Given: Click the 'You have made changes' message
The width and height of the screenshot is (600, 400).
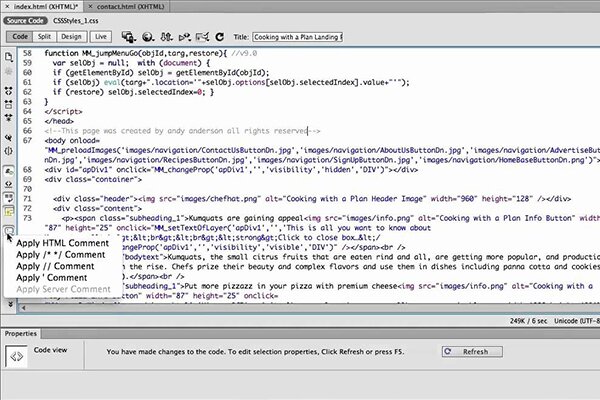Looking at the screenshot, I should (255, 351).
